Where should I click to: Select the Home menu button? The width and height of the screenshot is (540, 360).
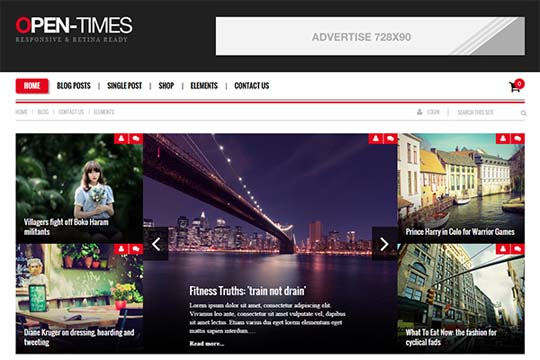coord(32,86)
